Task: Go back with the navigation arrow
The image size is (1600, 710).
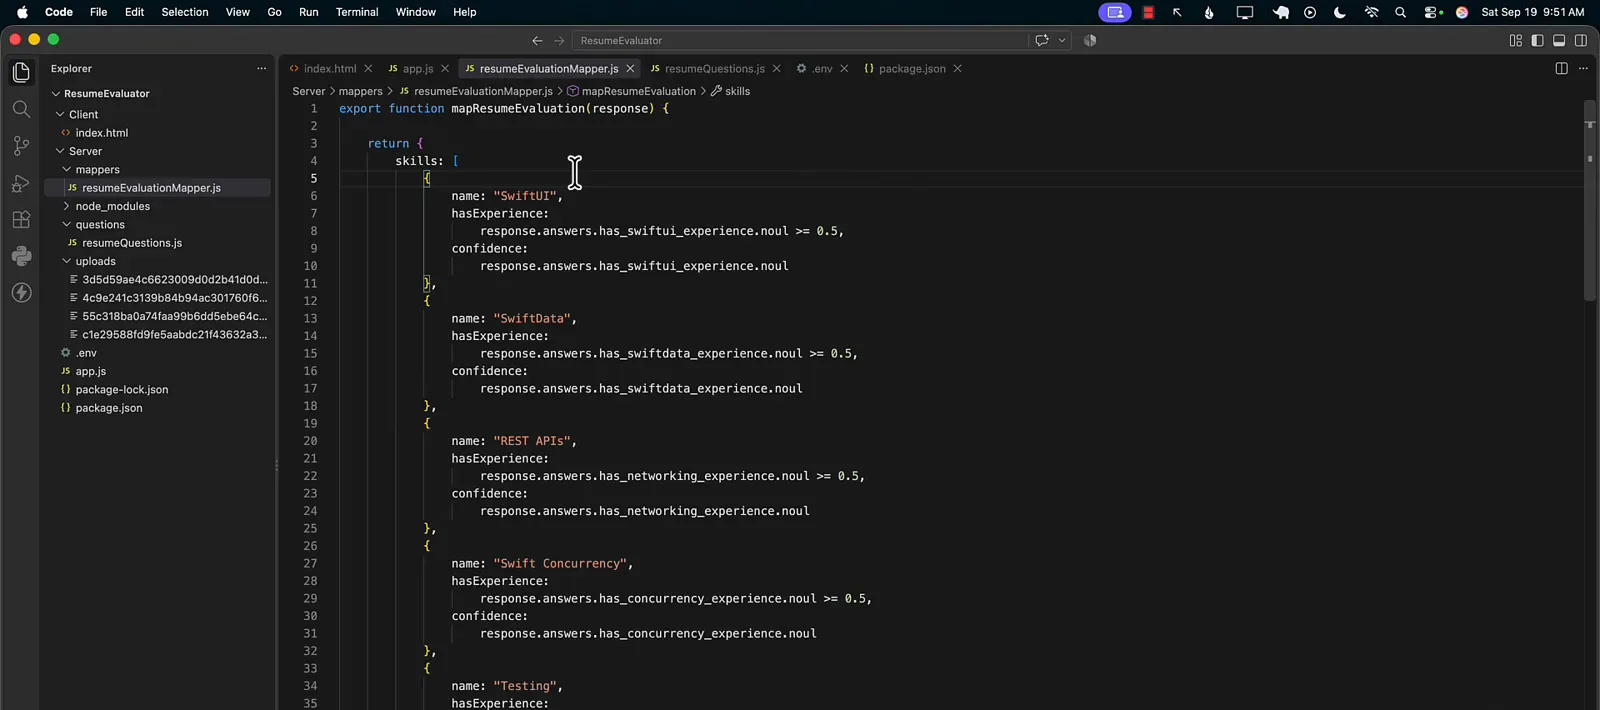Action: tap(537, 41)
